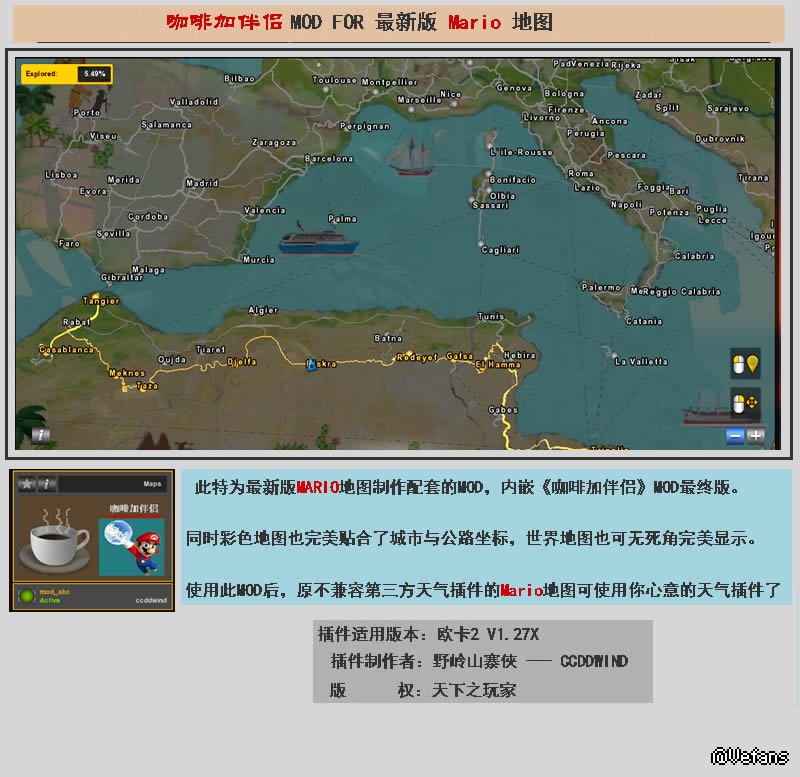800x777 pixels.
Task: Click the Catania city label
Action: click(644, 321)
